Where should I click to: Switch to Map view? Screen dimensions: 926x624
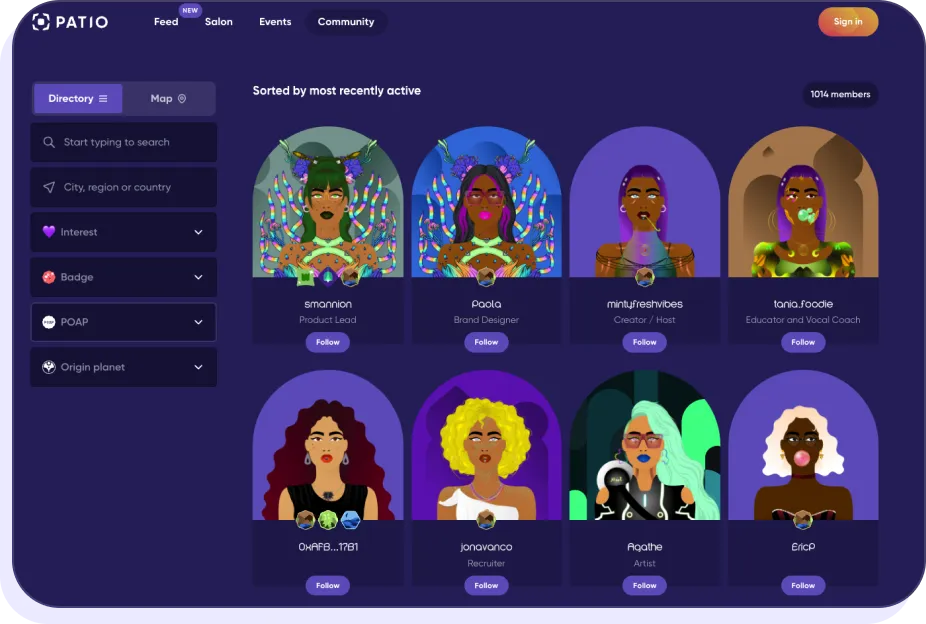click(168, 99)
